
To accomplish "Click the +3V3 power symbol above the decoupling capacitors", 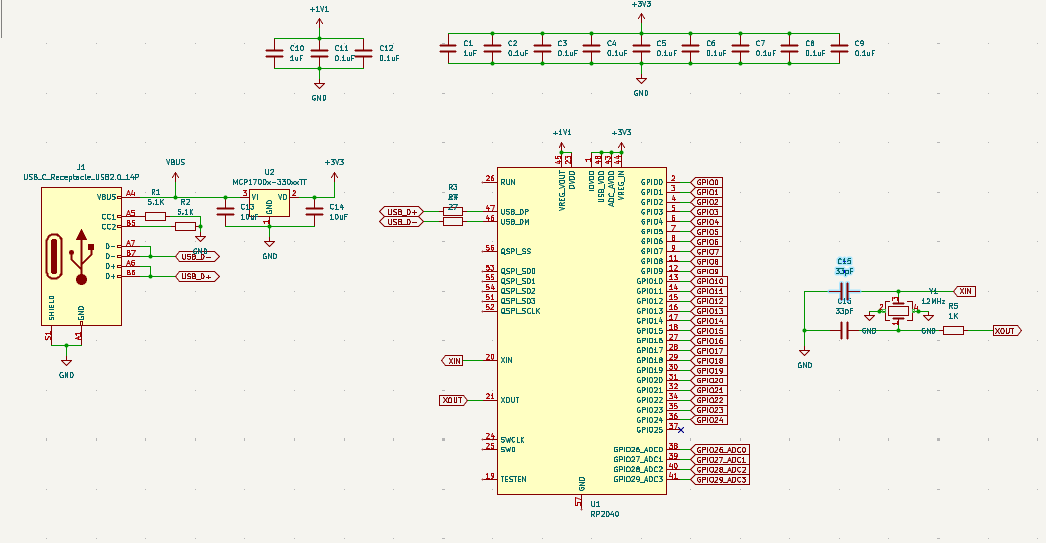I will pyautogui.click(x=641, y=10).
